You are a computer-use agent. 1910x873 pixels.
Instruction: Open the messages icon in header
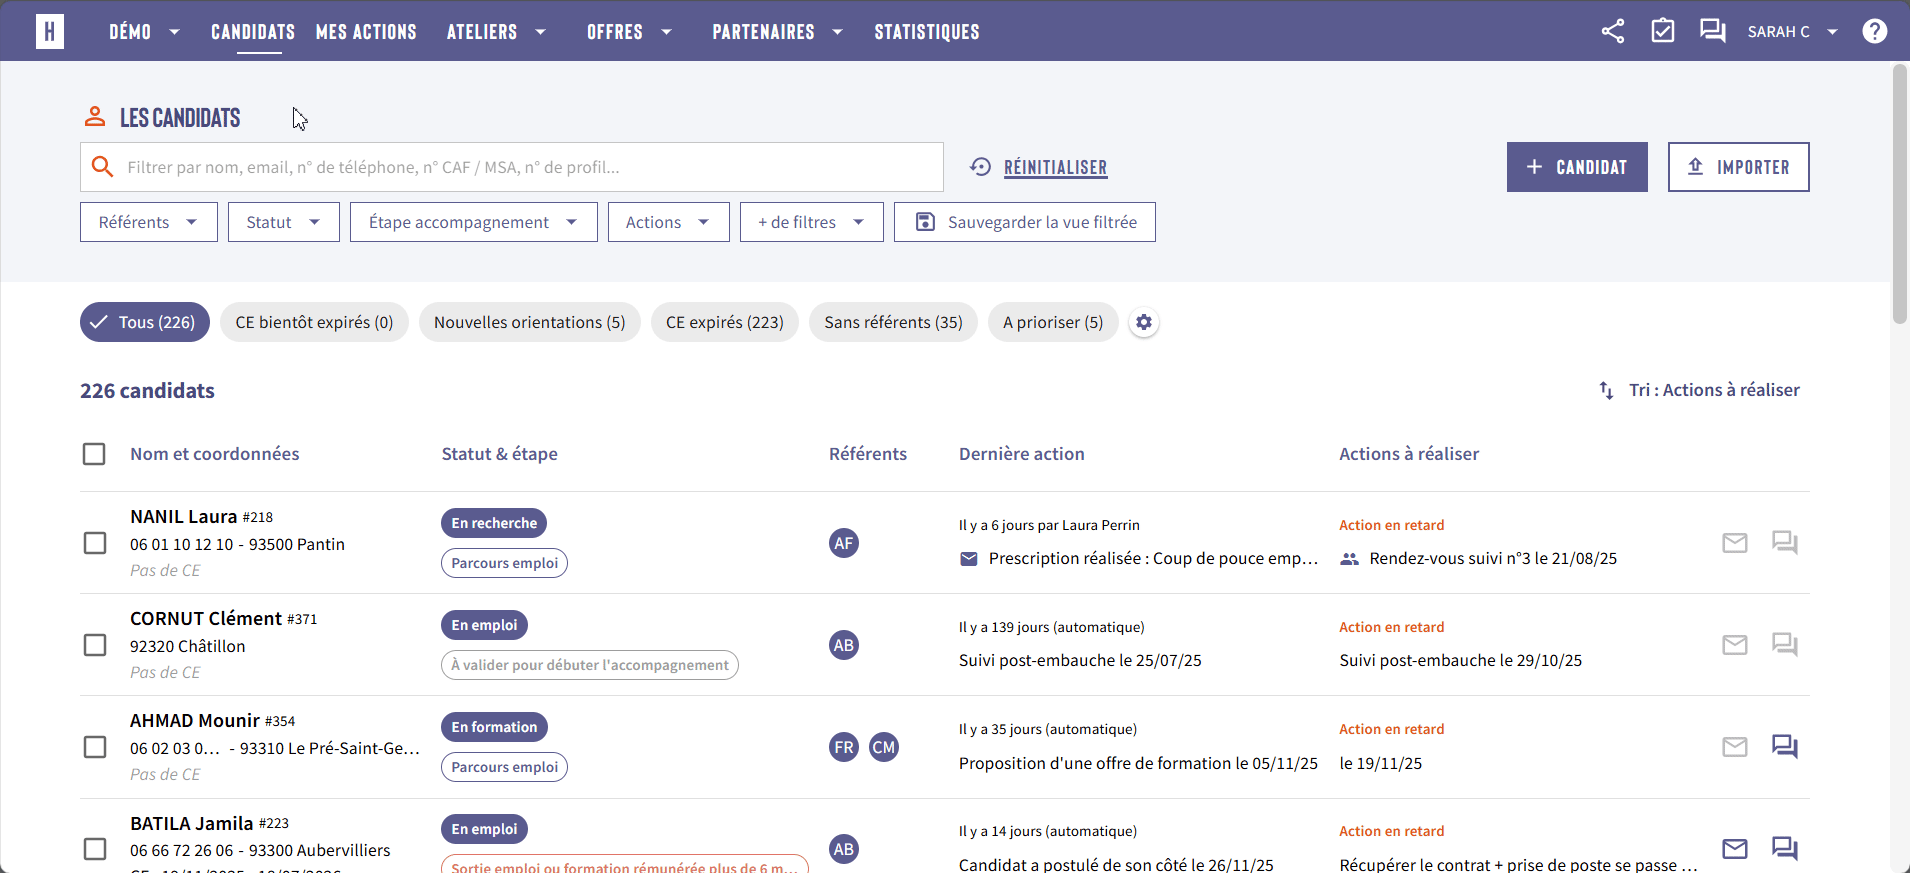tap(1713, 31)
